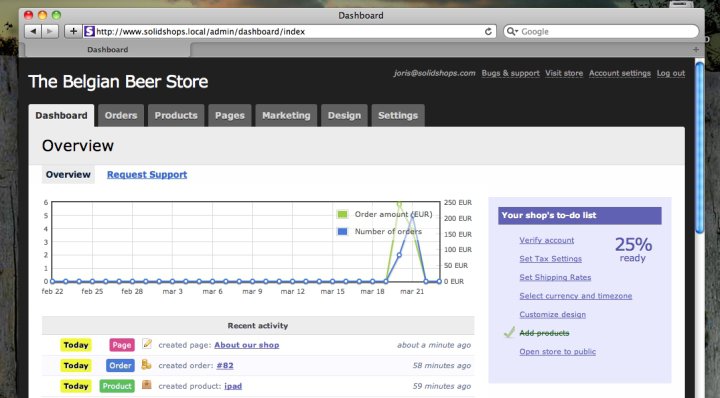Viewport: 720px width, 398px height.
Task: Focus the browser URL address field
Action: 289,31
